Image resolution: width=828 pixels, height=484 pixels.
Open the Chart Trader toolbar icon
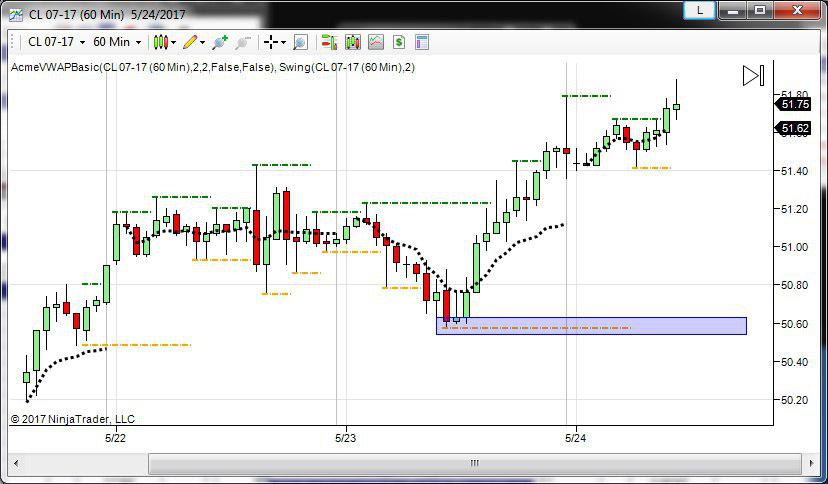(x=327, y=42)
